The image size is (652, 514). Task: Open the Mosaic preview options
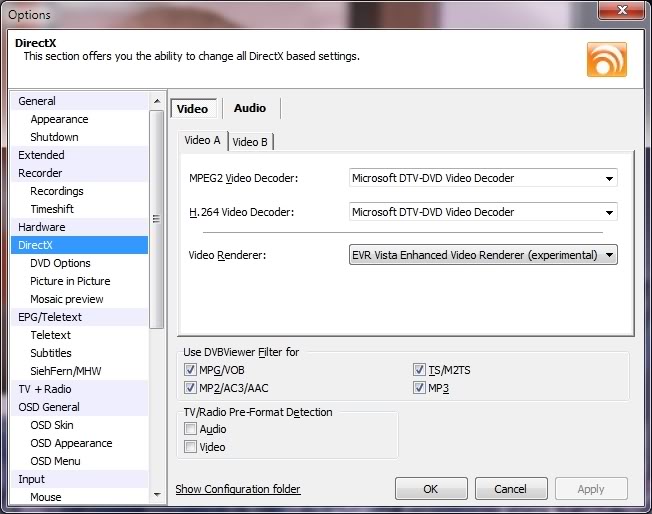click(79, 299)
